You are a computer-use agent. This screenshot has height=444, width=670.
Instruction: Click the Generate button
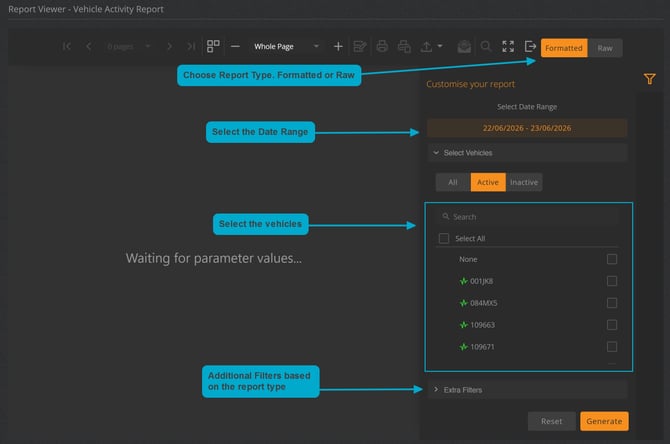coord(604,421)
